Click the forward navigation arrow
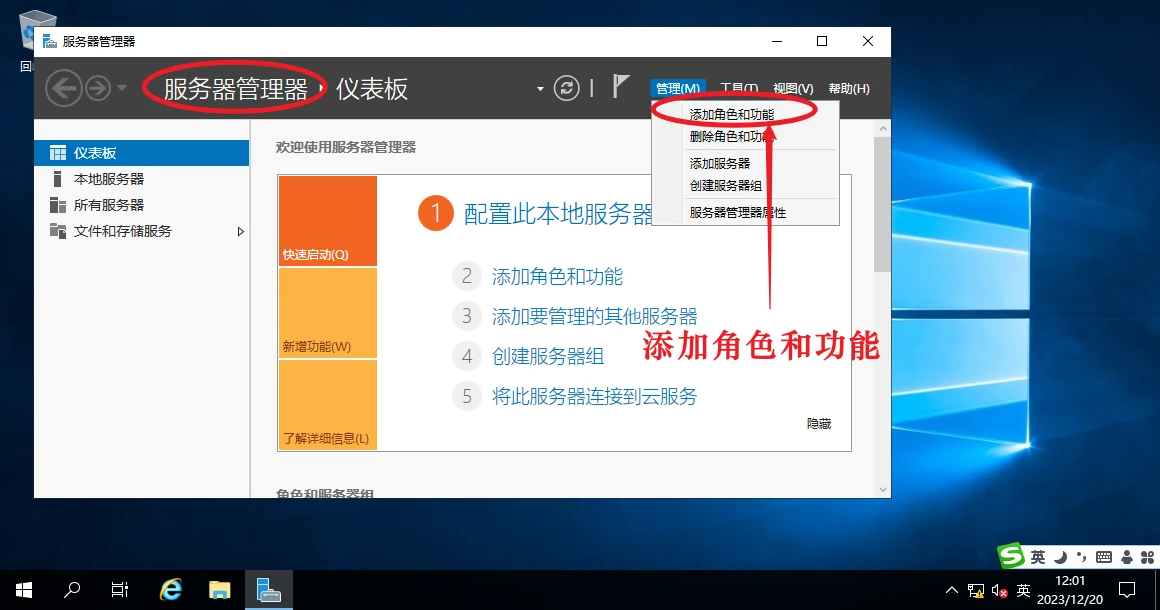The image size is (1160, 610). (98, 89)
